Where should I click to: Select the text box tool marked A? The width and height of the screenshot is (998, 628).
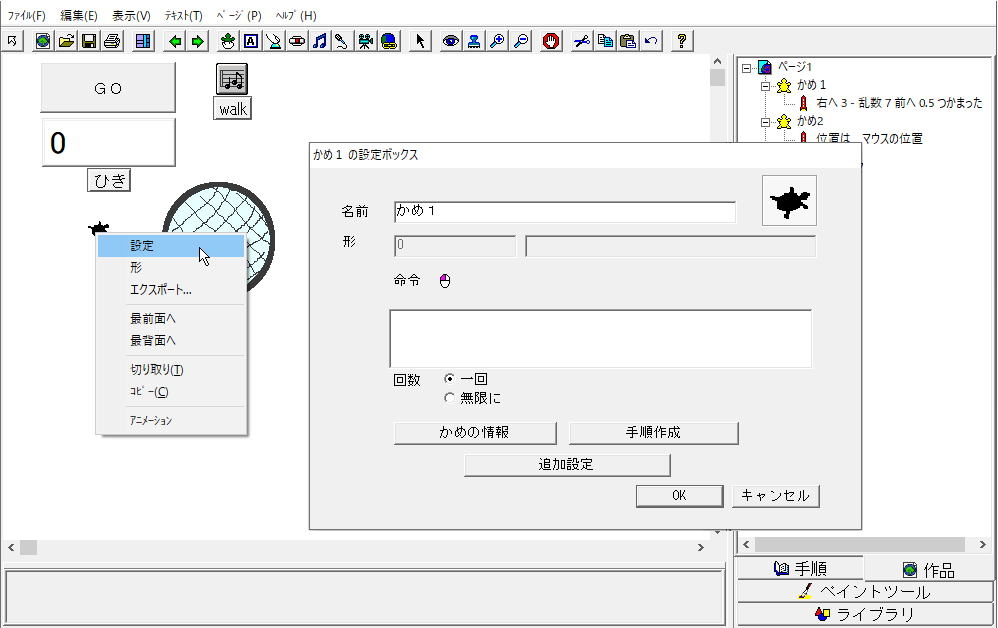pyautogui.click(x=251, y=41)
